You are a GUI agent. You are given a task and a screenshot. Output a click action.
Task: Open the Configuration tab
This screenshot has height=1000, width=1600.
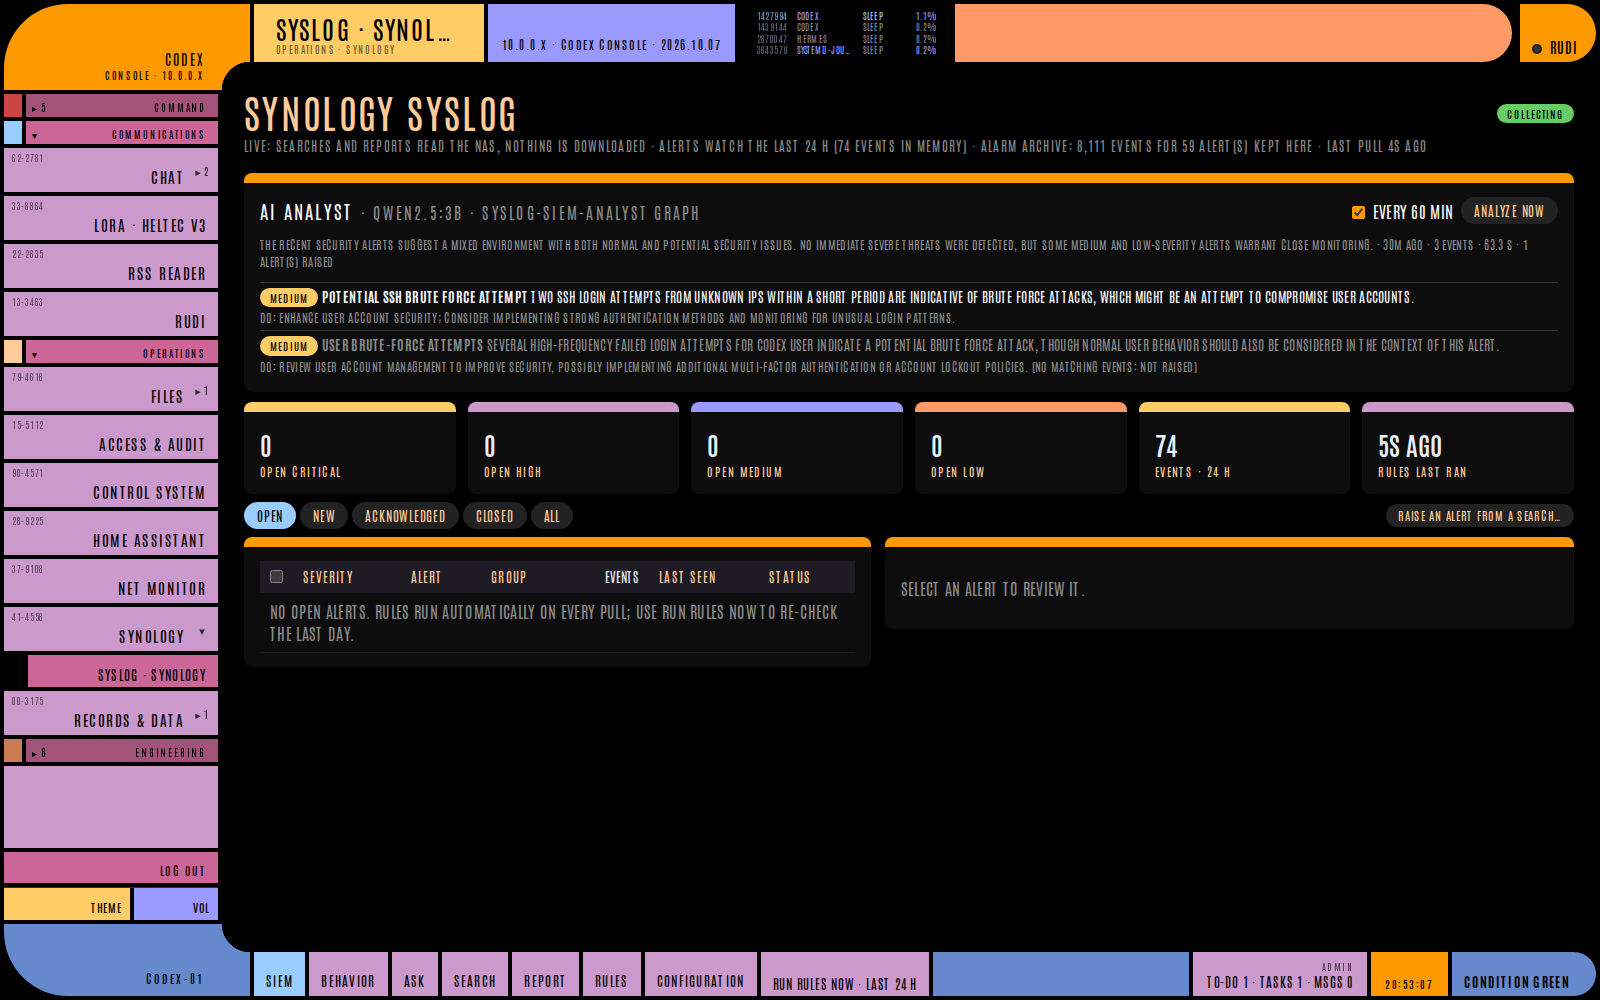pyautogui.click(x=700, y=974)
